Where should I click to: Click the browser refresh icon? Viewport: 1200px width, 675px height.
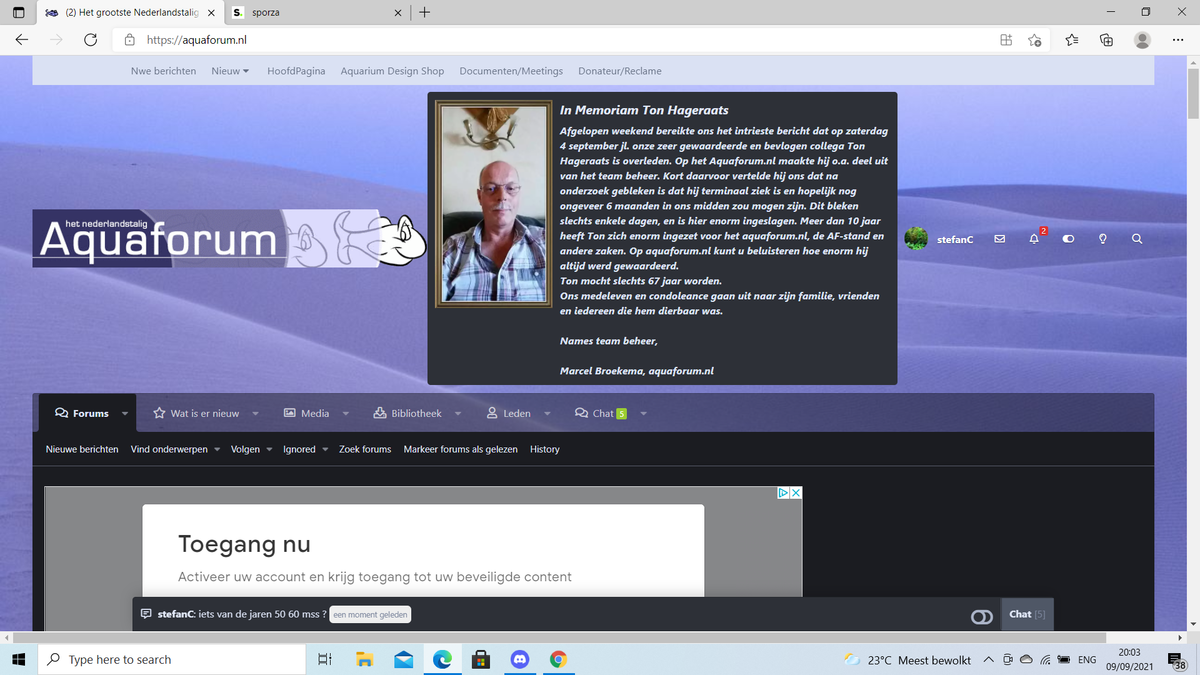point(90,40)
